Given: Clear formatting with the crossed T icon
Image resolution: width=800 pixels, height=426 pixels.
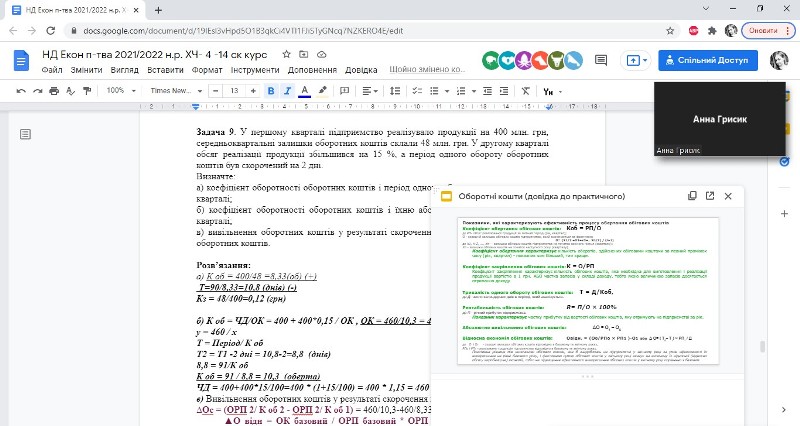Looking at the screenshot, I should tap(526, 91).
